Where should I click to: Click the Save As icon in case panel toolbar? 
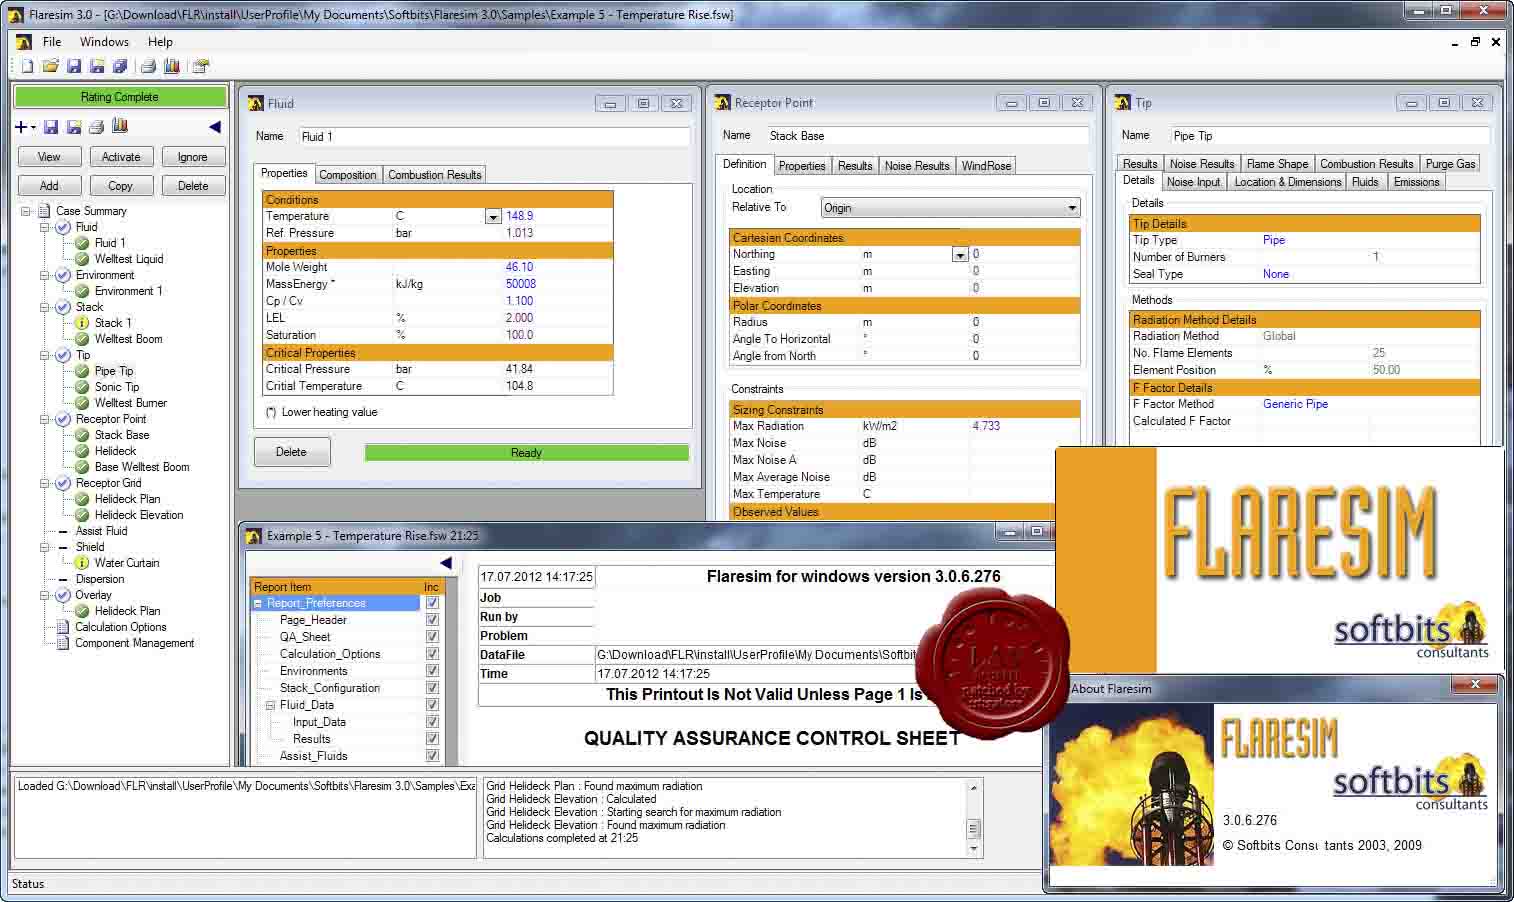(74, 127)
